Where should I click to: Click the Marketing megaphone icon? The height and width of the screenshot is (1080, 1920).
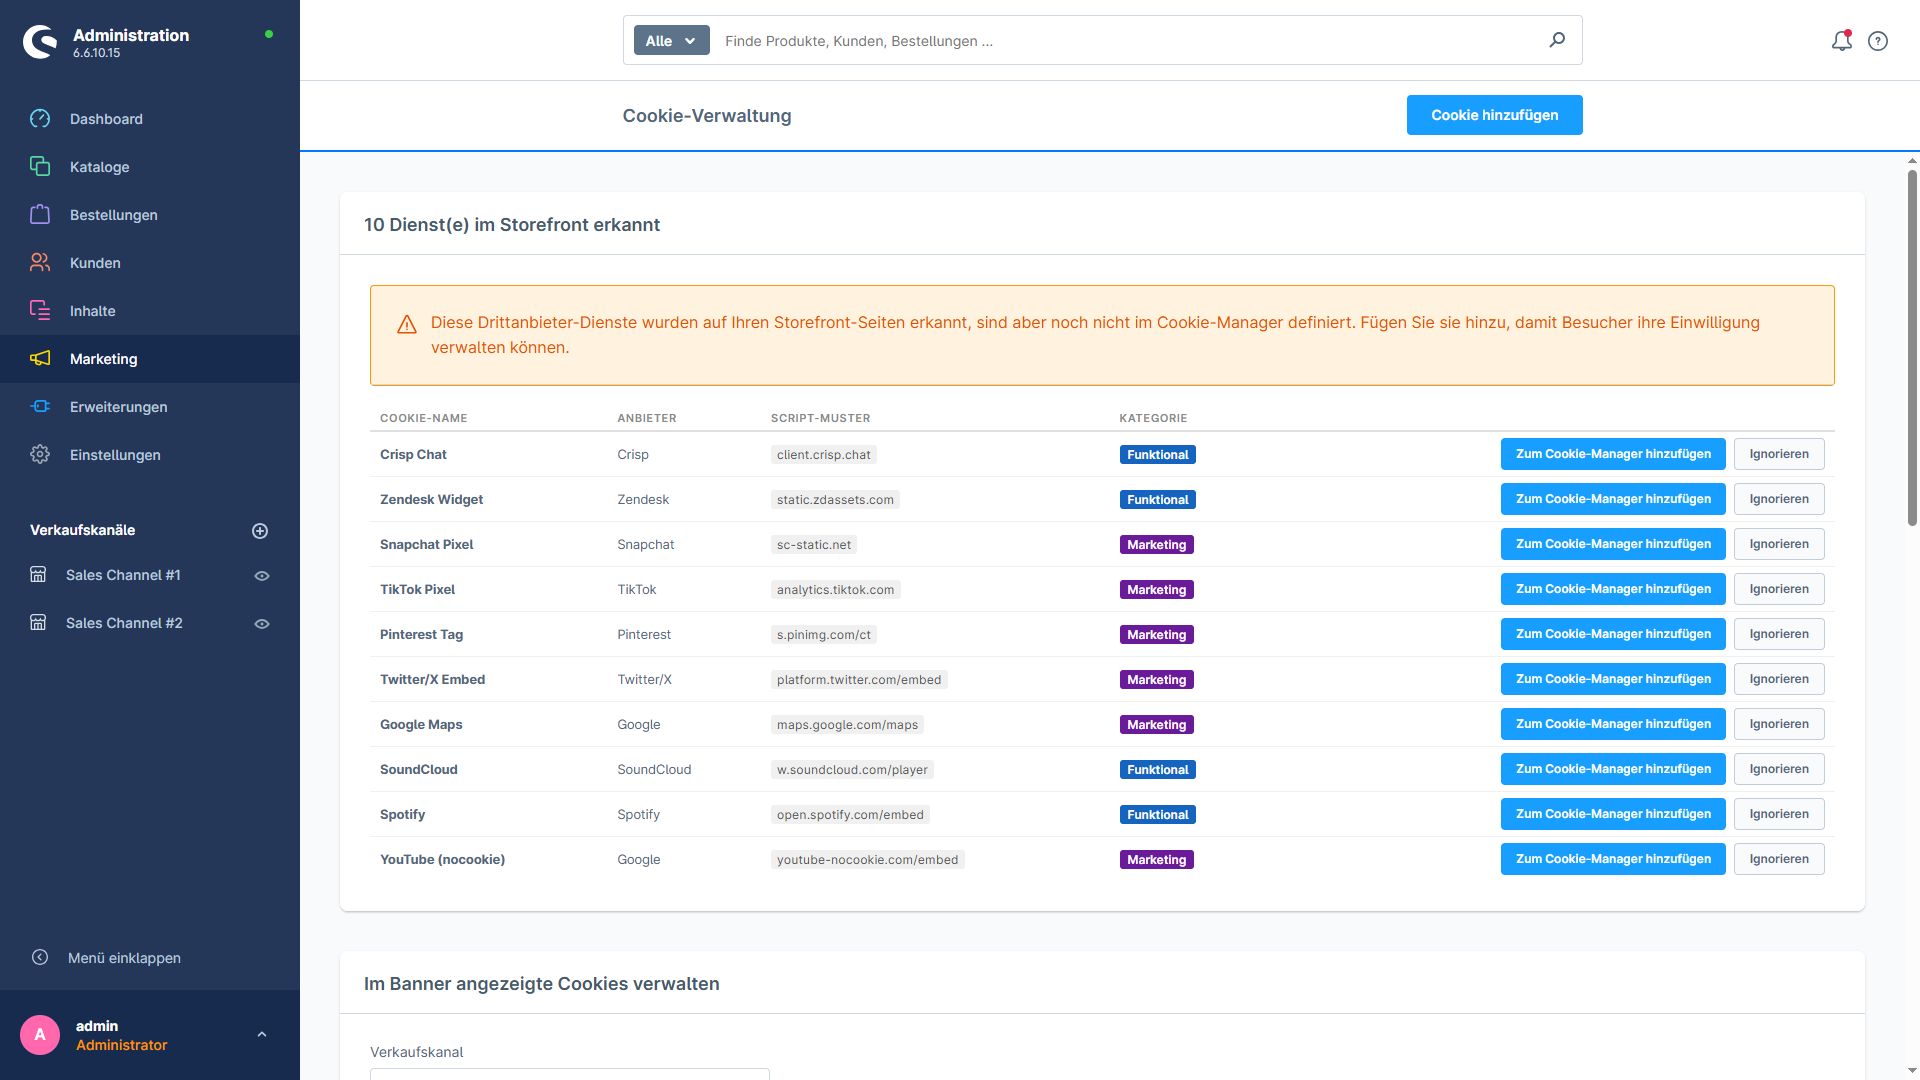click(40, 359)
